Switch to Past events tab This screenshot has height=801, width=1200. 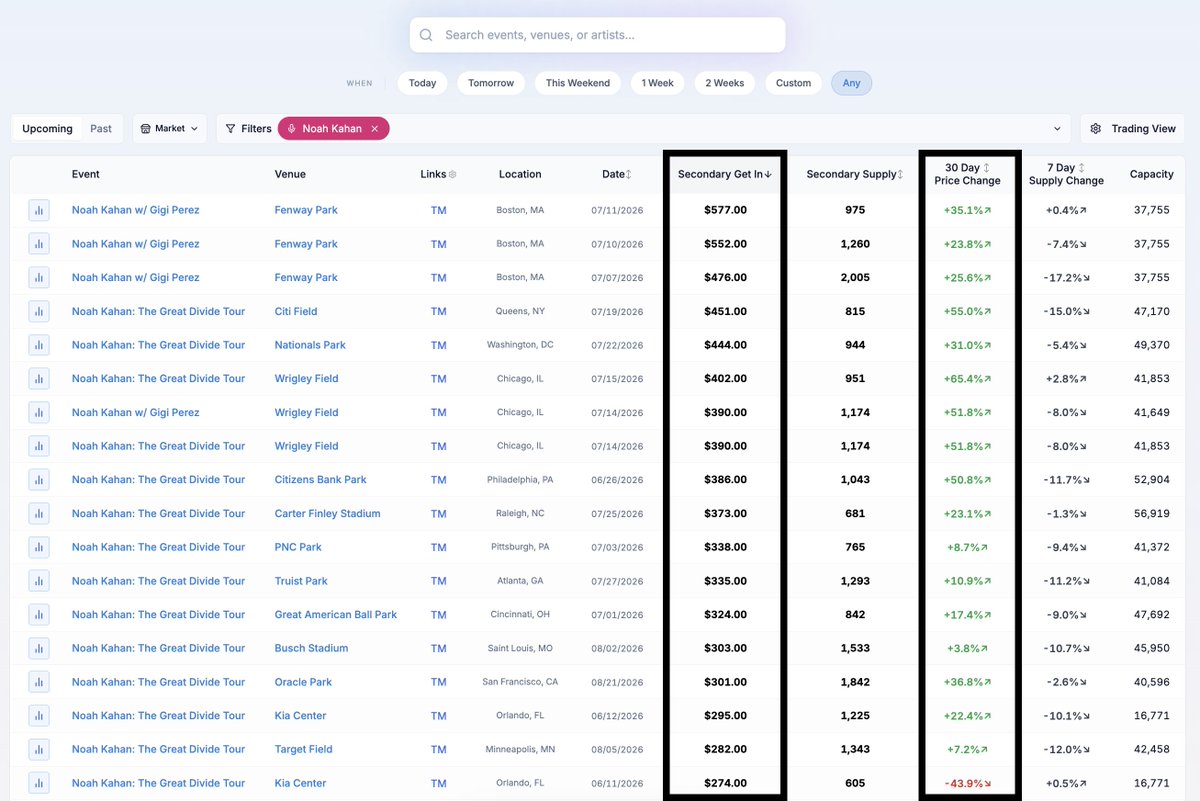coord(101,129)
